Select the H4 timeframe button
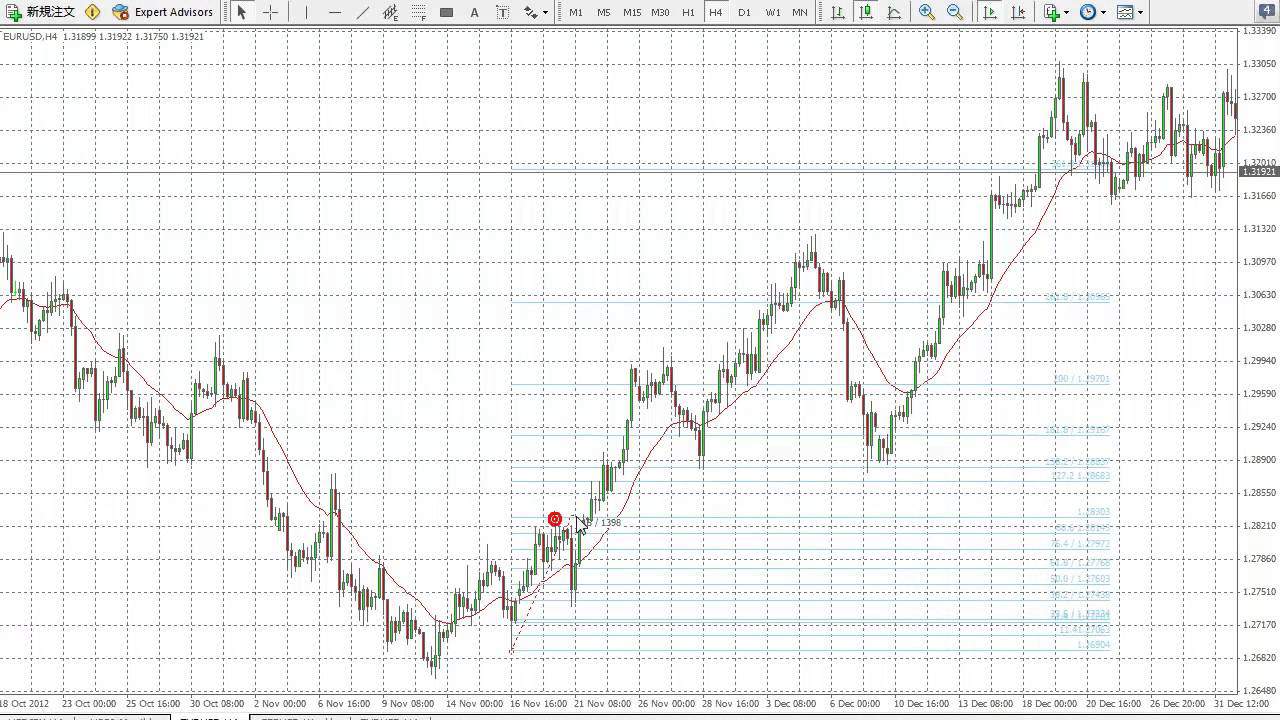 (x=715, y=12)
